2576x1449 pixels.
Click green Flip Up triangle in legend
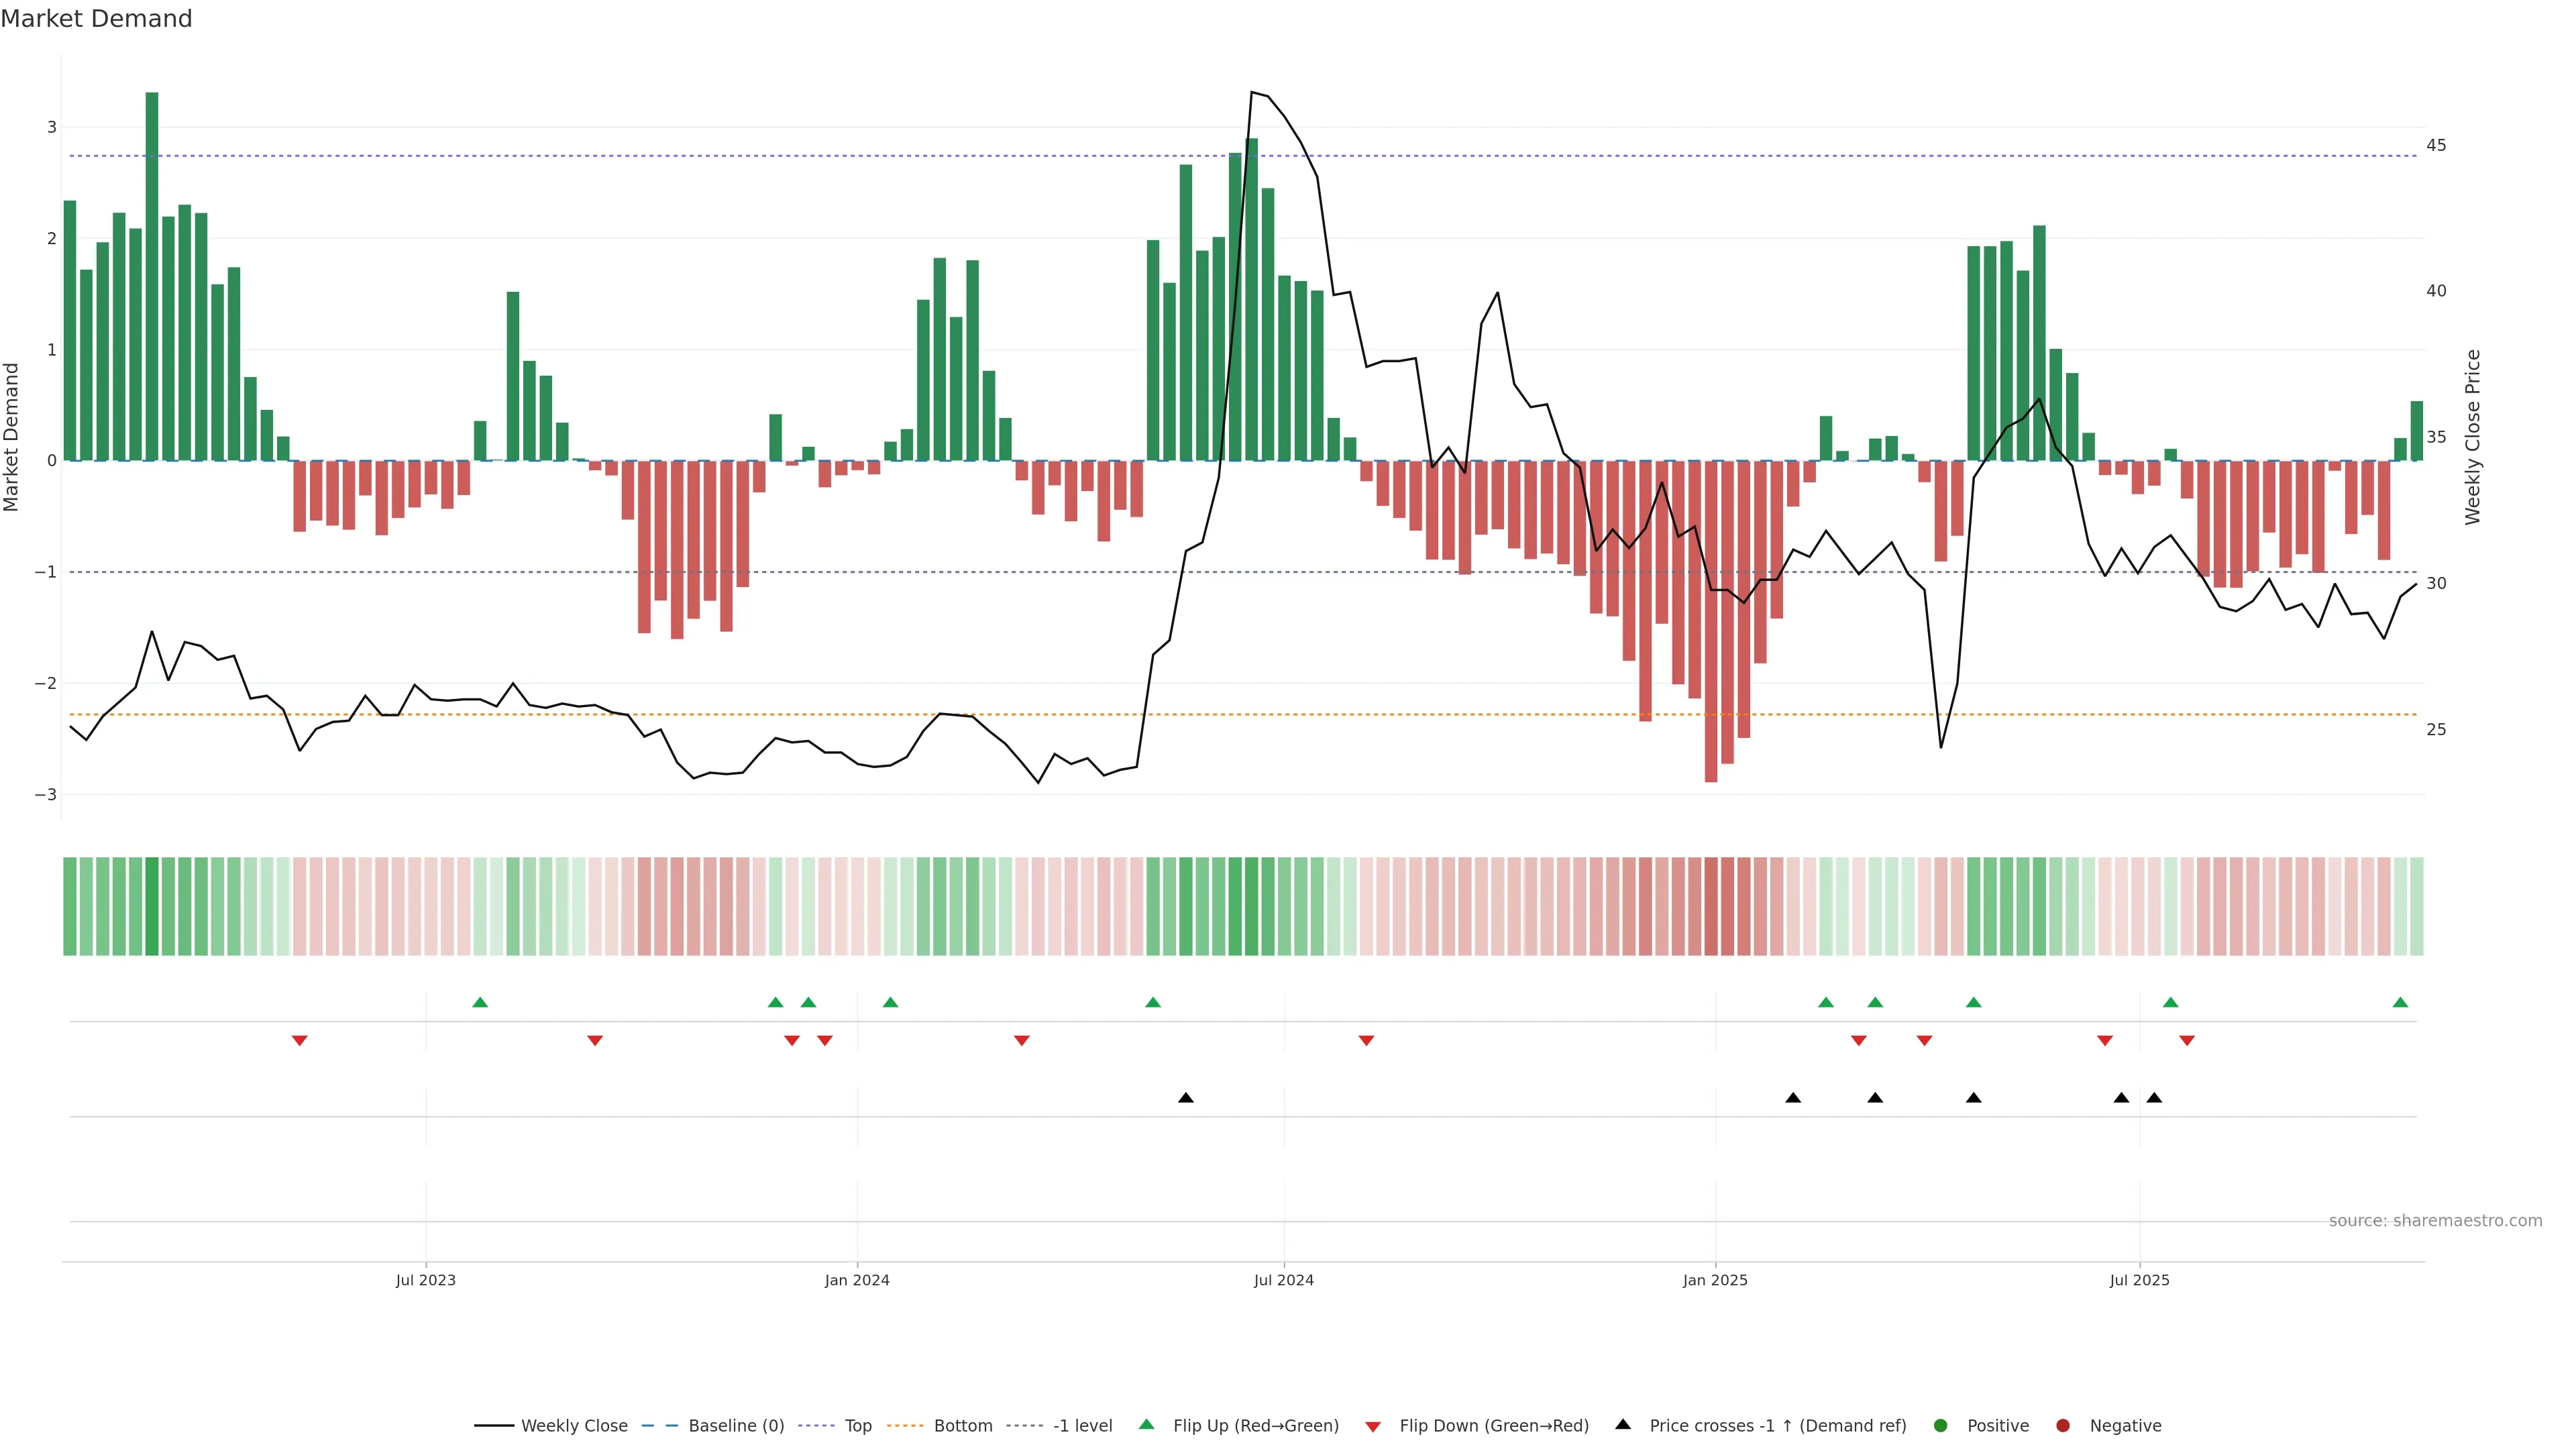1147,1424
